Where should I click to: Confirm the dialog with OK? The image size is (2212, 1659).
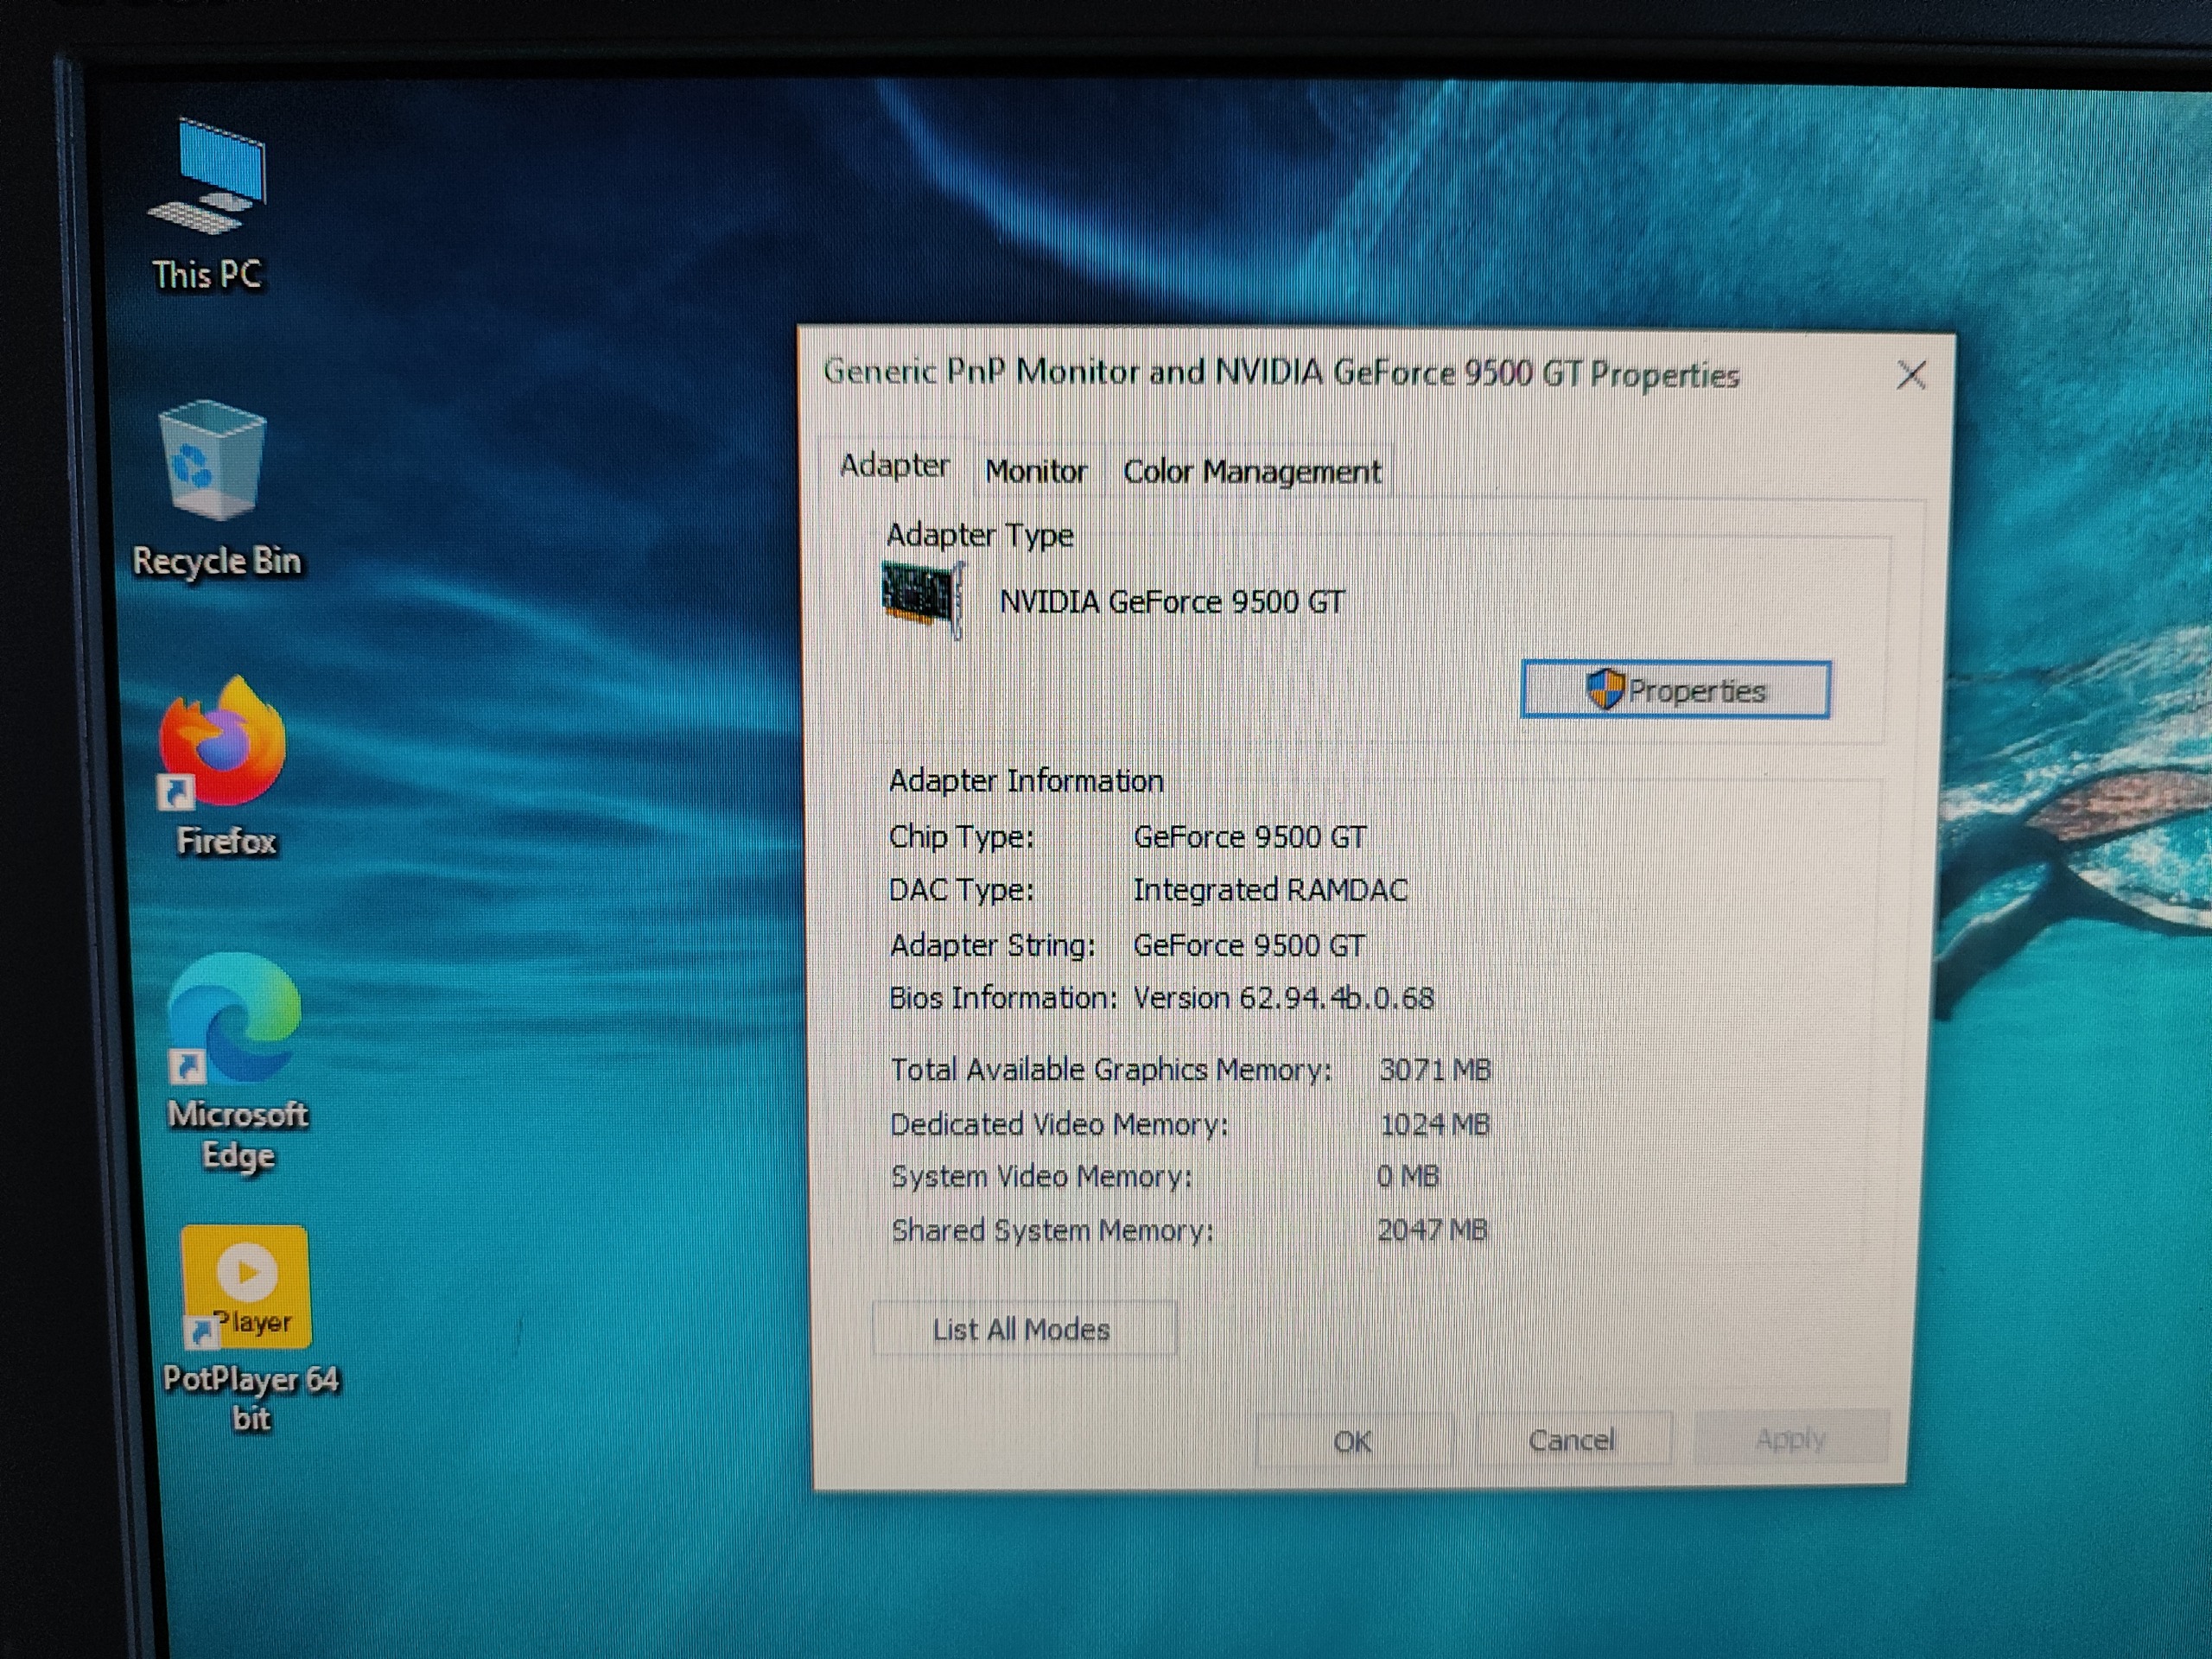[x=1352, y=1441]
